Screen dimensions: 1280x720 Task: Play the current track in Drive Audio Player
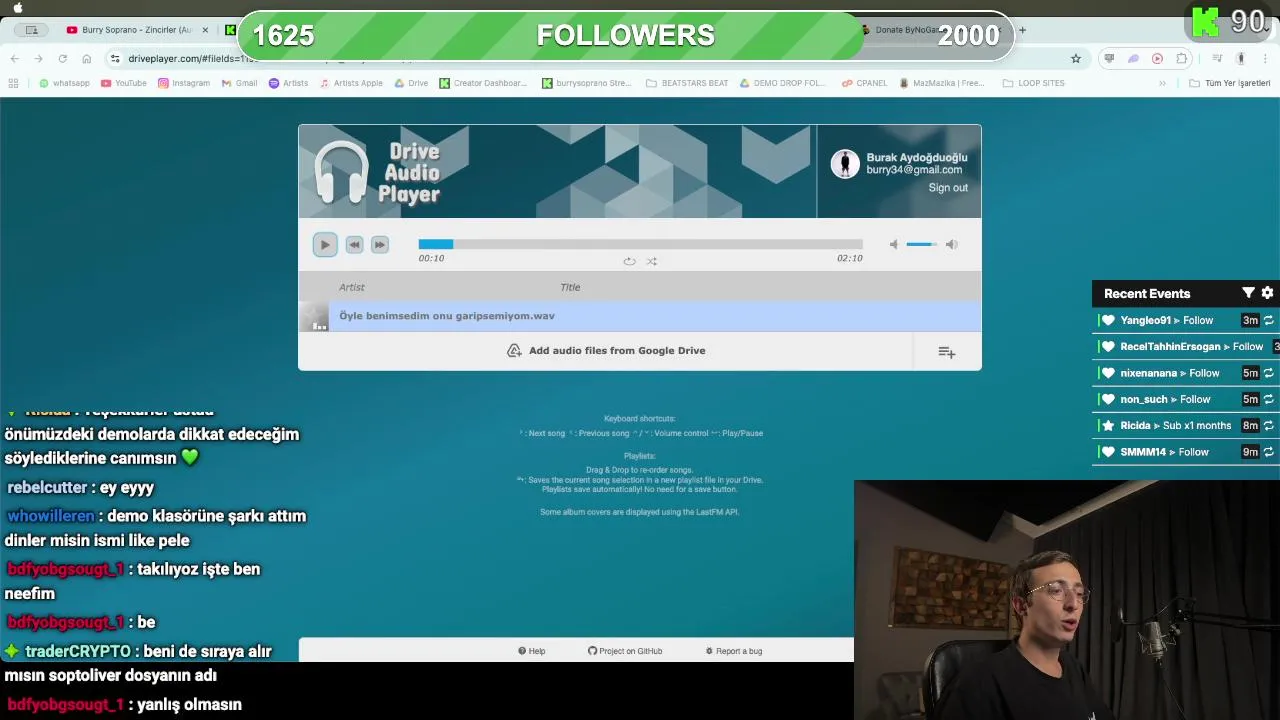tap(325, 245)
